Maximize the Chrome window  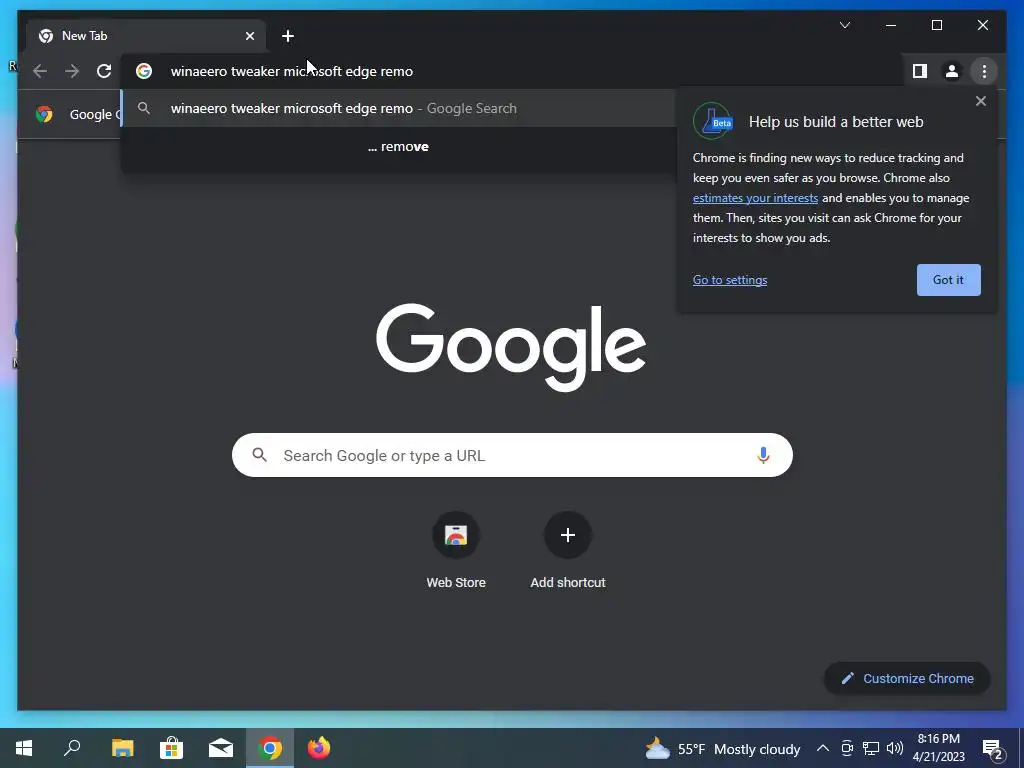pos(936,25)
